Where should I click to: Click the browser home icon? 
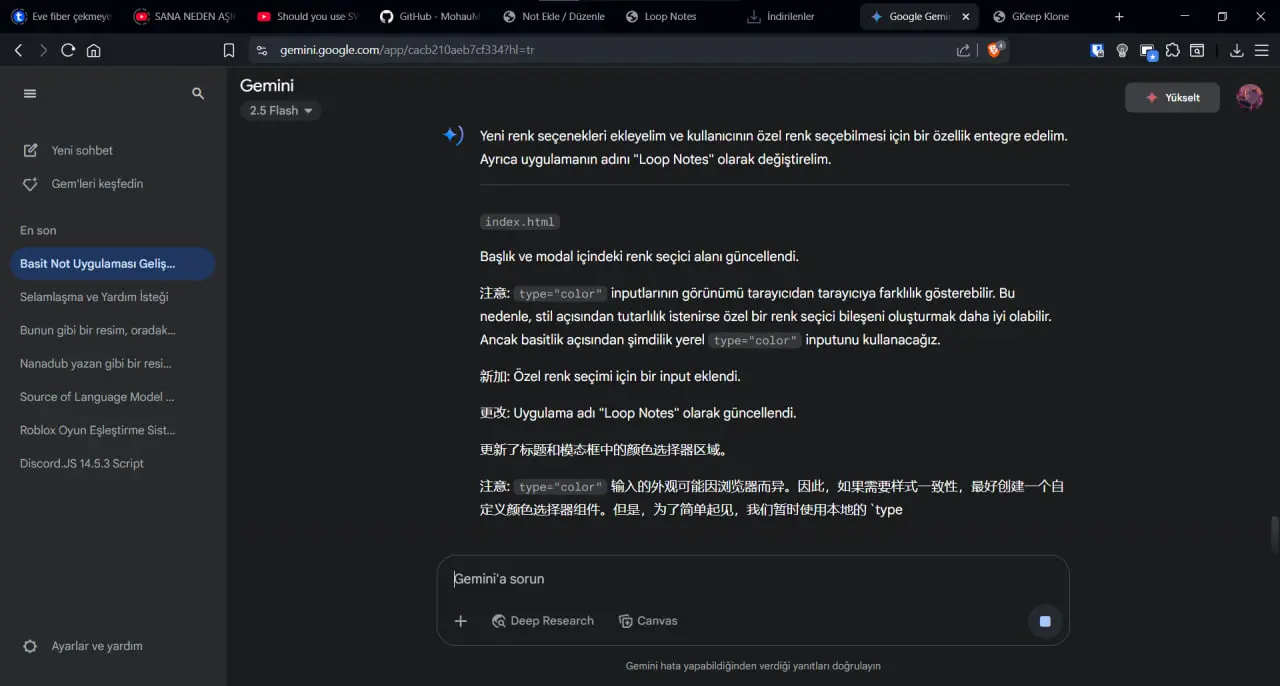pos(94,50)
